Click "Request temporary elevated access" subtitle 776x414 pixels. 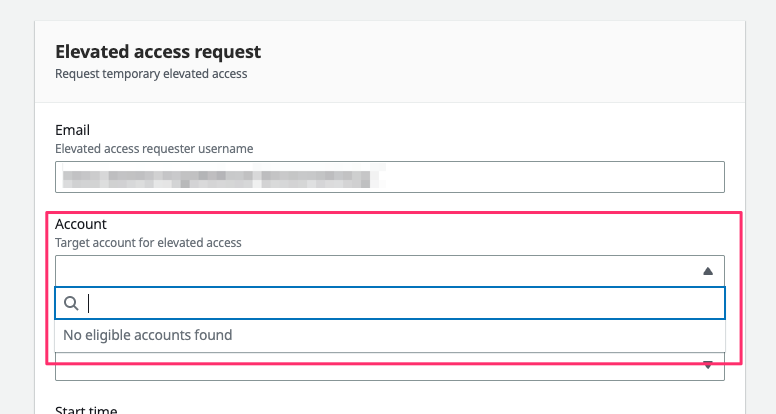click(x=151, y=73)
